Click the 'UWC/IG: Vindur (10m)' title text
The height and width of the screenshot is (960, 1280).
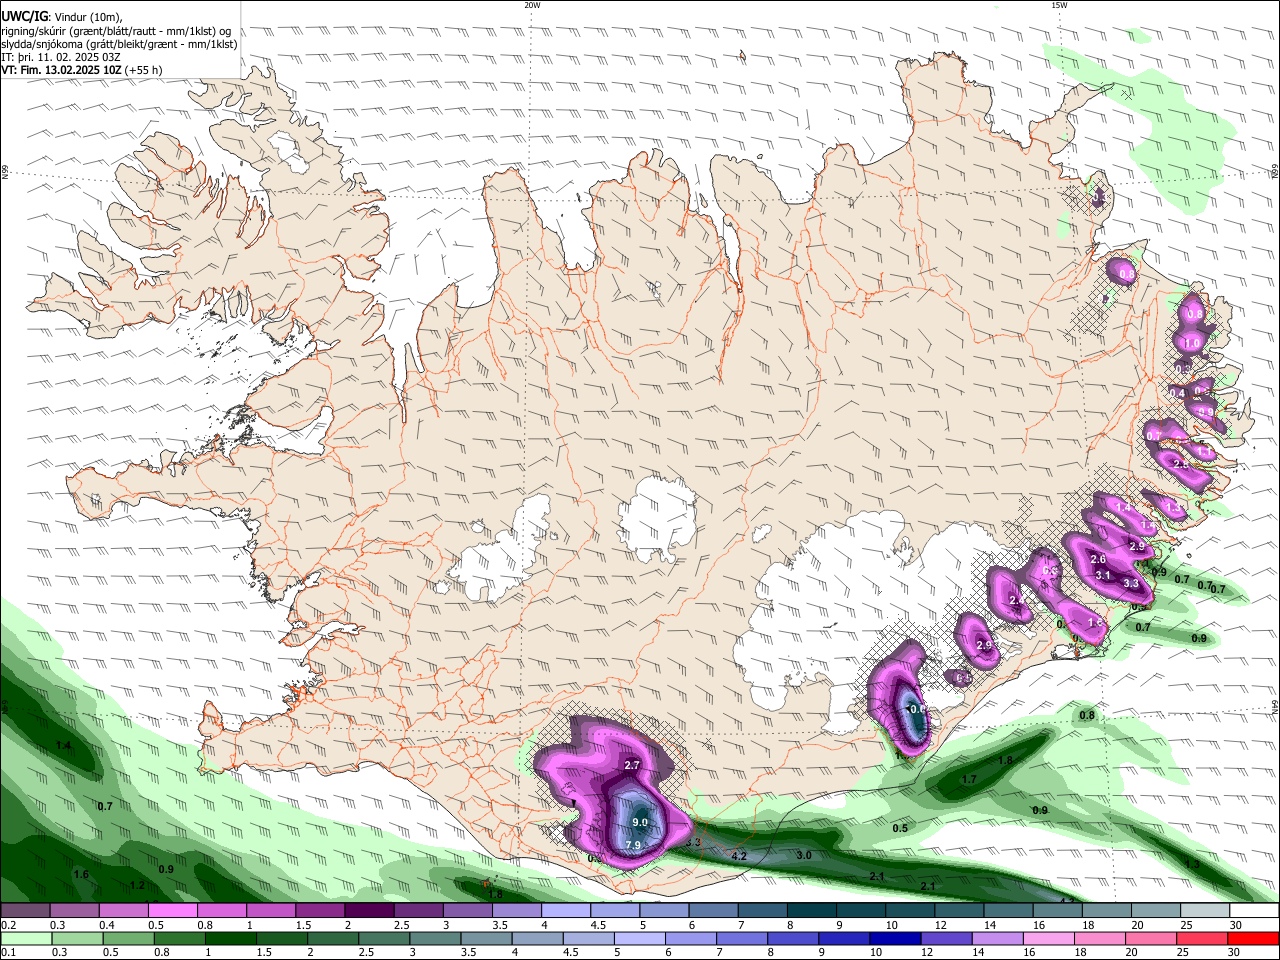click(62, 16)
